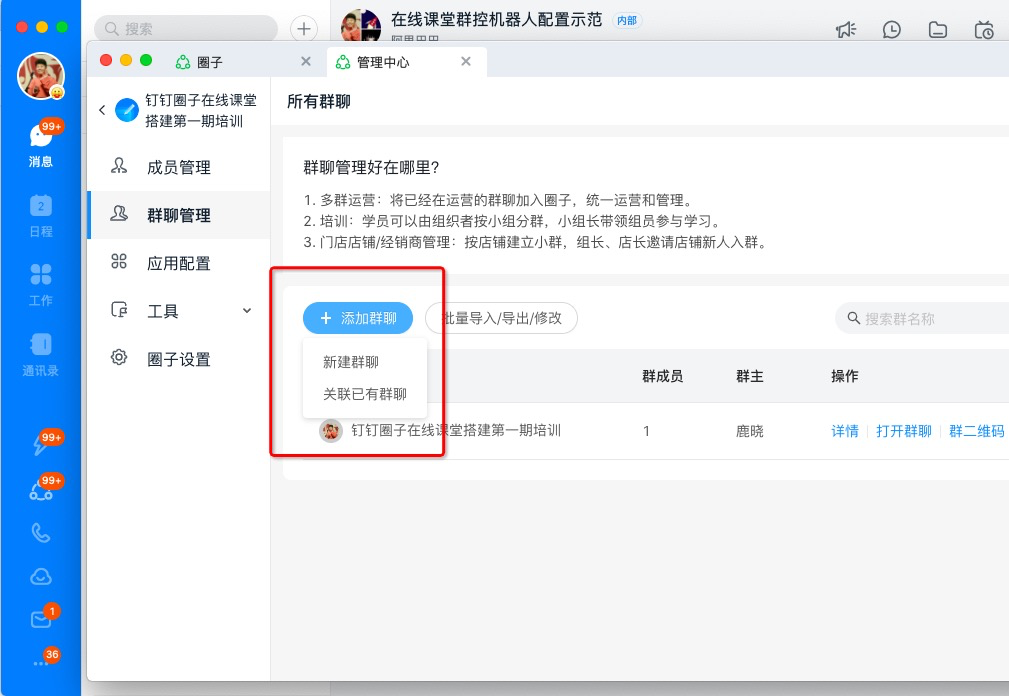Click the megaphone announcement icon in chat header
This screenshot has width=1009, height=696.
pyautogui.click(x=846, y=30)
